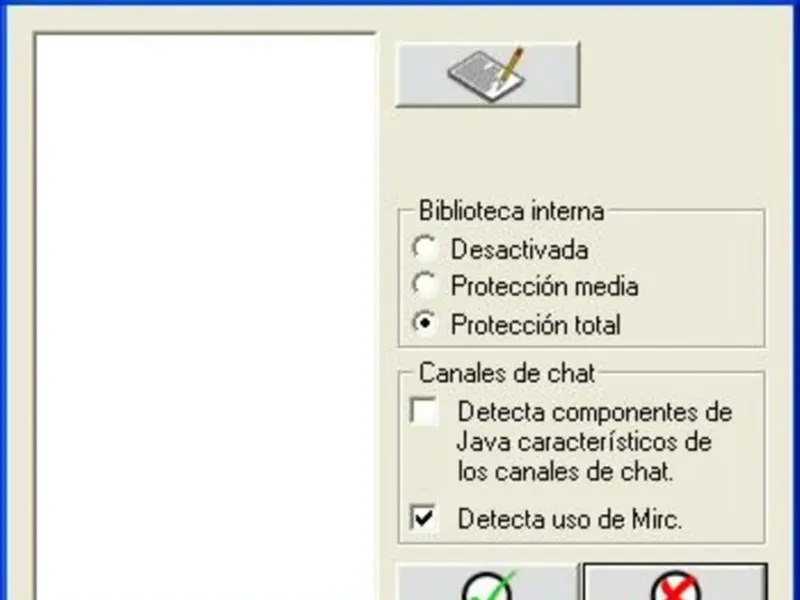Cancel with the red X button
The image size is (800, 600).
[675, 583]
